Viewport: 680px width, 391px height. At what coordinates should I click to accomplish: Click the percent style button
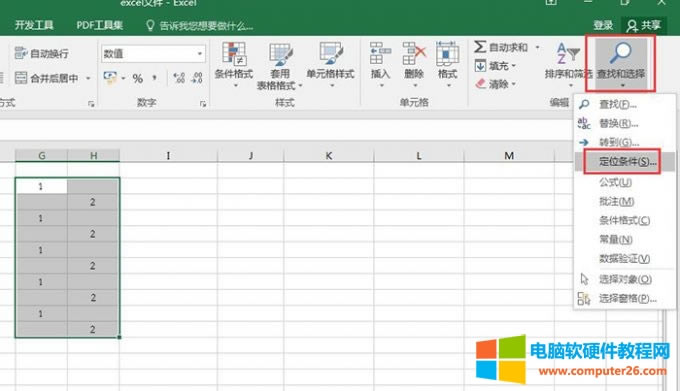[137, 79]
